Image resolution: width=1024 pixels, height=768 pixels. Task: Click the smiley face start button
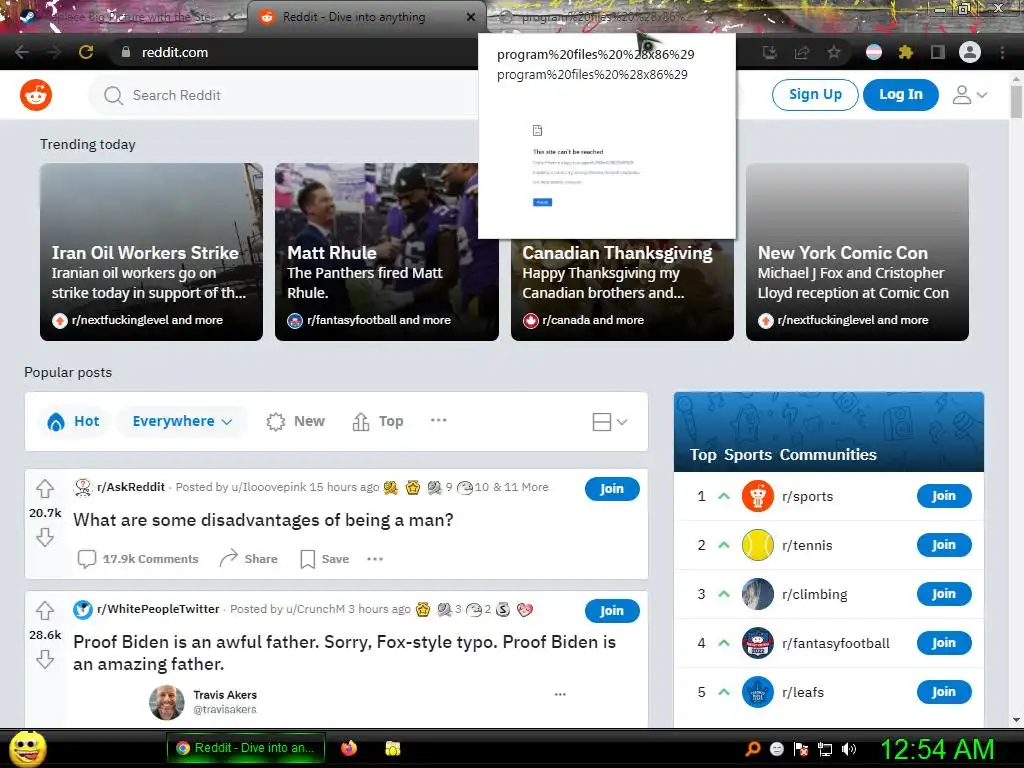pos(27,748)
